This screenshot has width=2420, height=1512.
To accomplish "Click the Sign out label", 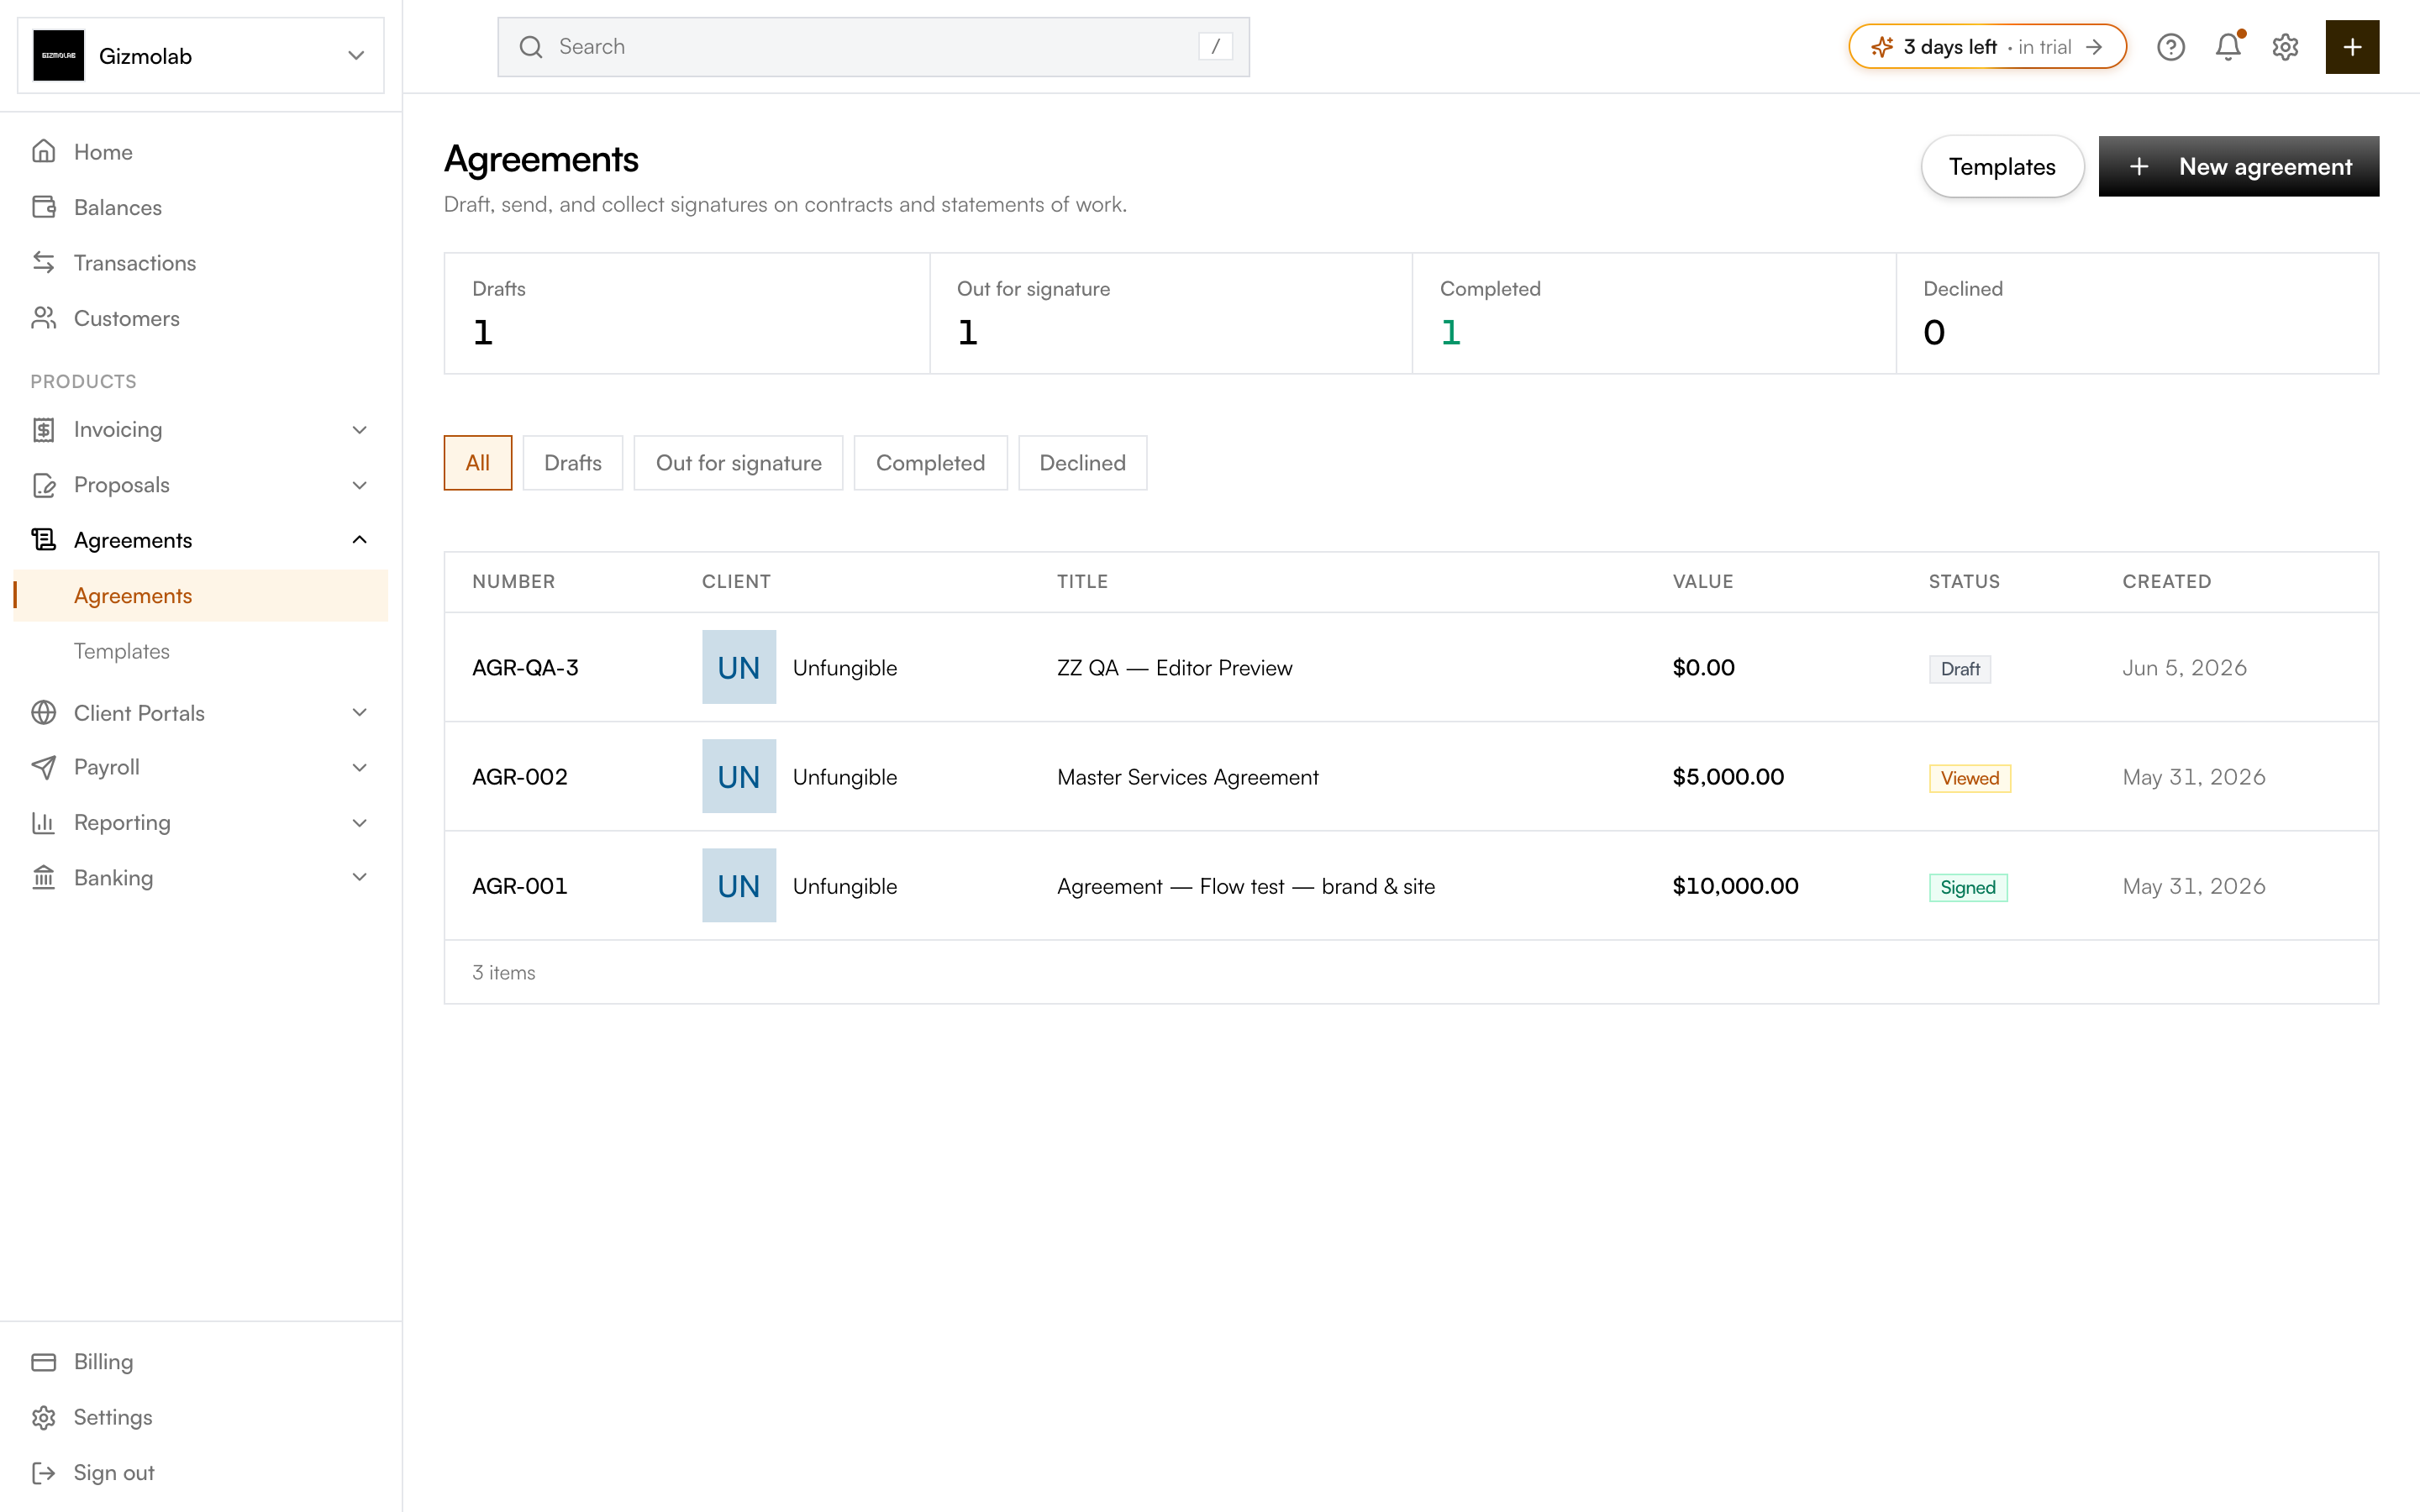I will pos(114,1473).
